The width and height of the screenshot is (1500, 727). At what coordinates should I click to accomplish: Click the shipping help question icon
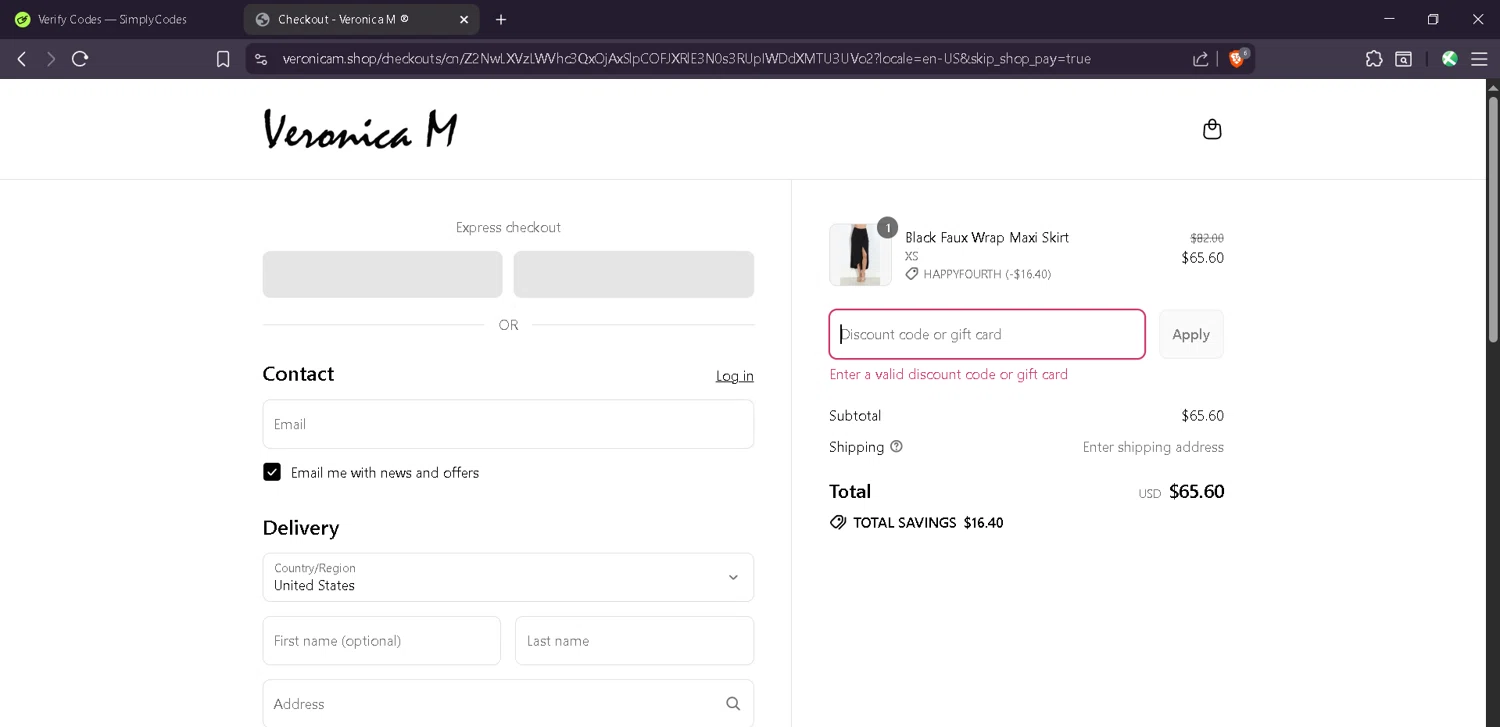point(896,447)
